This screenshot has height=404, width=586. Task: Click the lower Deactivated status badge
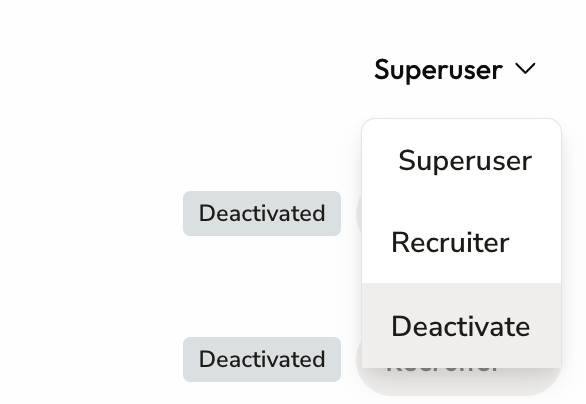262,360
